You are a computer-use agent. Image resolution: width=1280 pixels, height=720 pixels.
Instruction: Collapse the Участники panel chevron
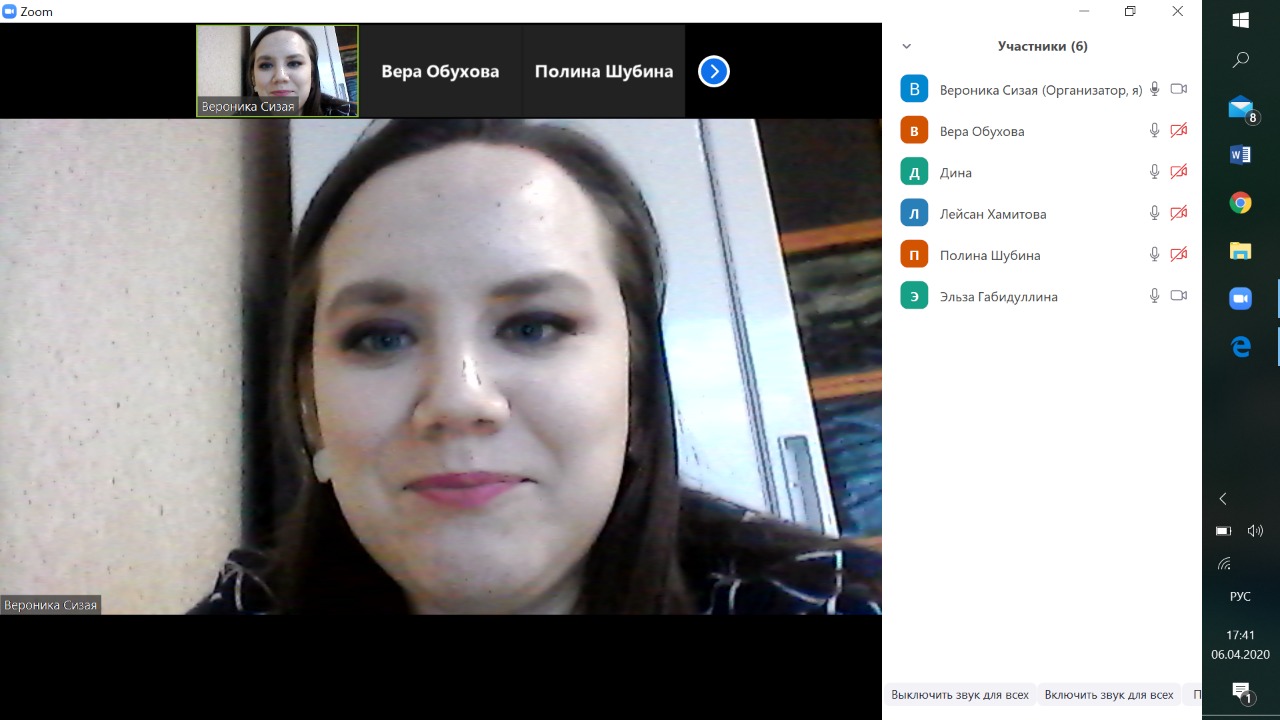[907, 46]
